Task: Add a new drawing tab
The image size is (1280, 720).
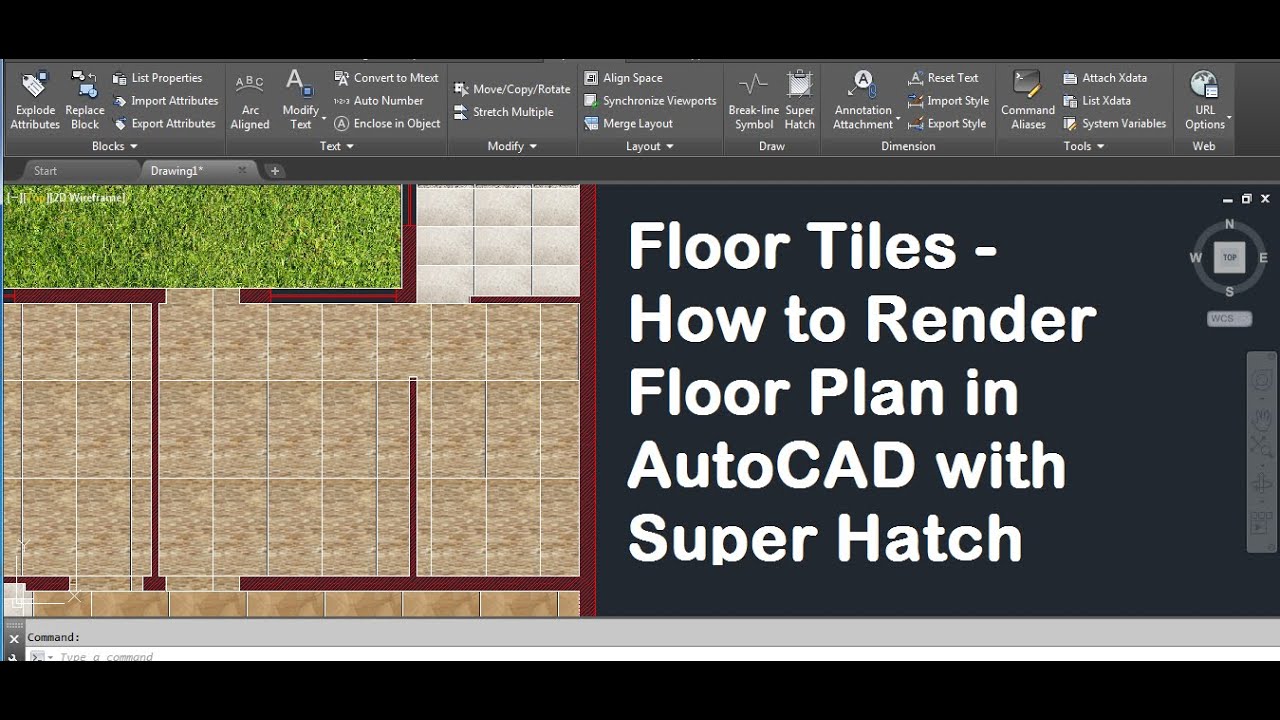Action: click(x=275, y=171)
